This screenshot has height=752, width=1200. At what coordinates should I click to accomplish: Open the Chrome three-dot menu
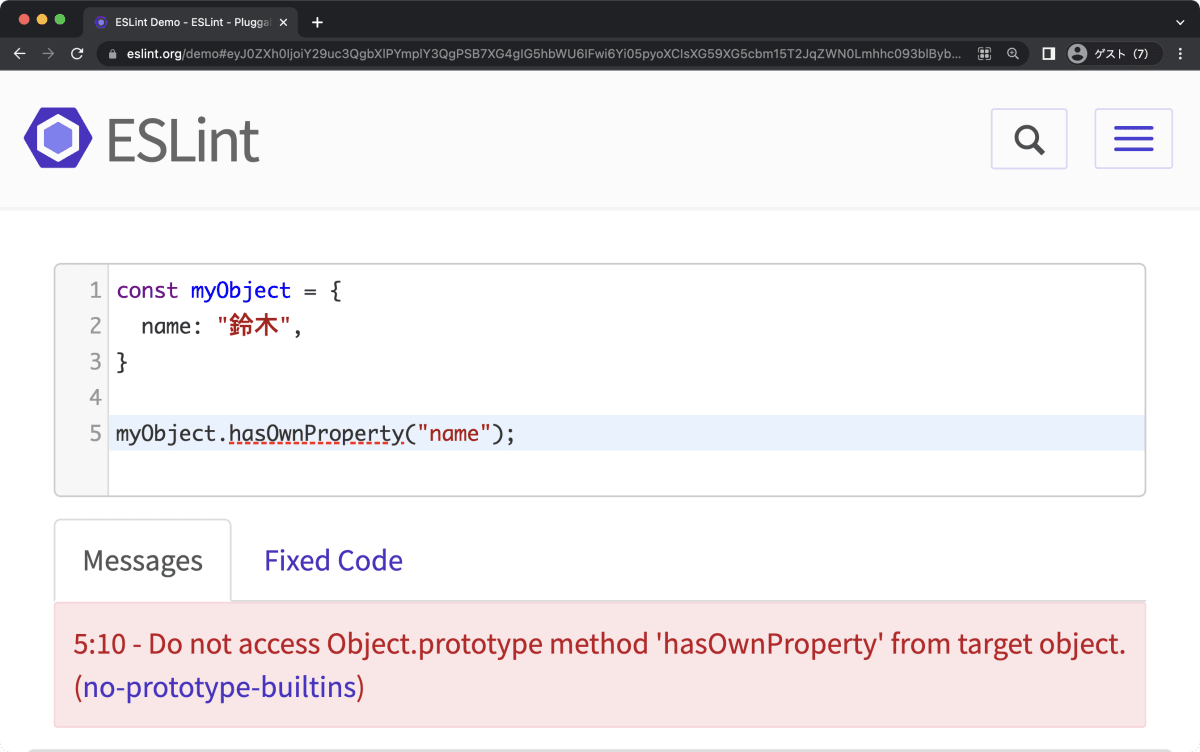(x=1181, y=54)
